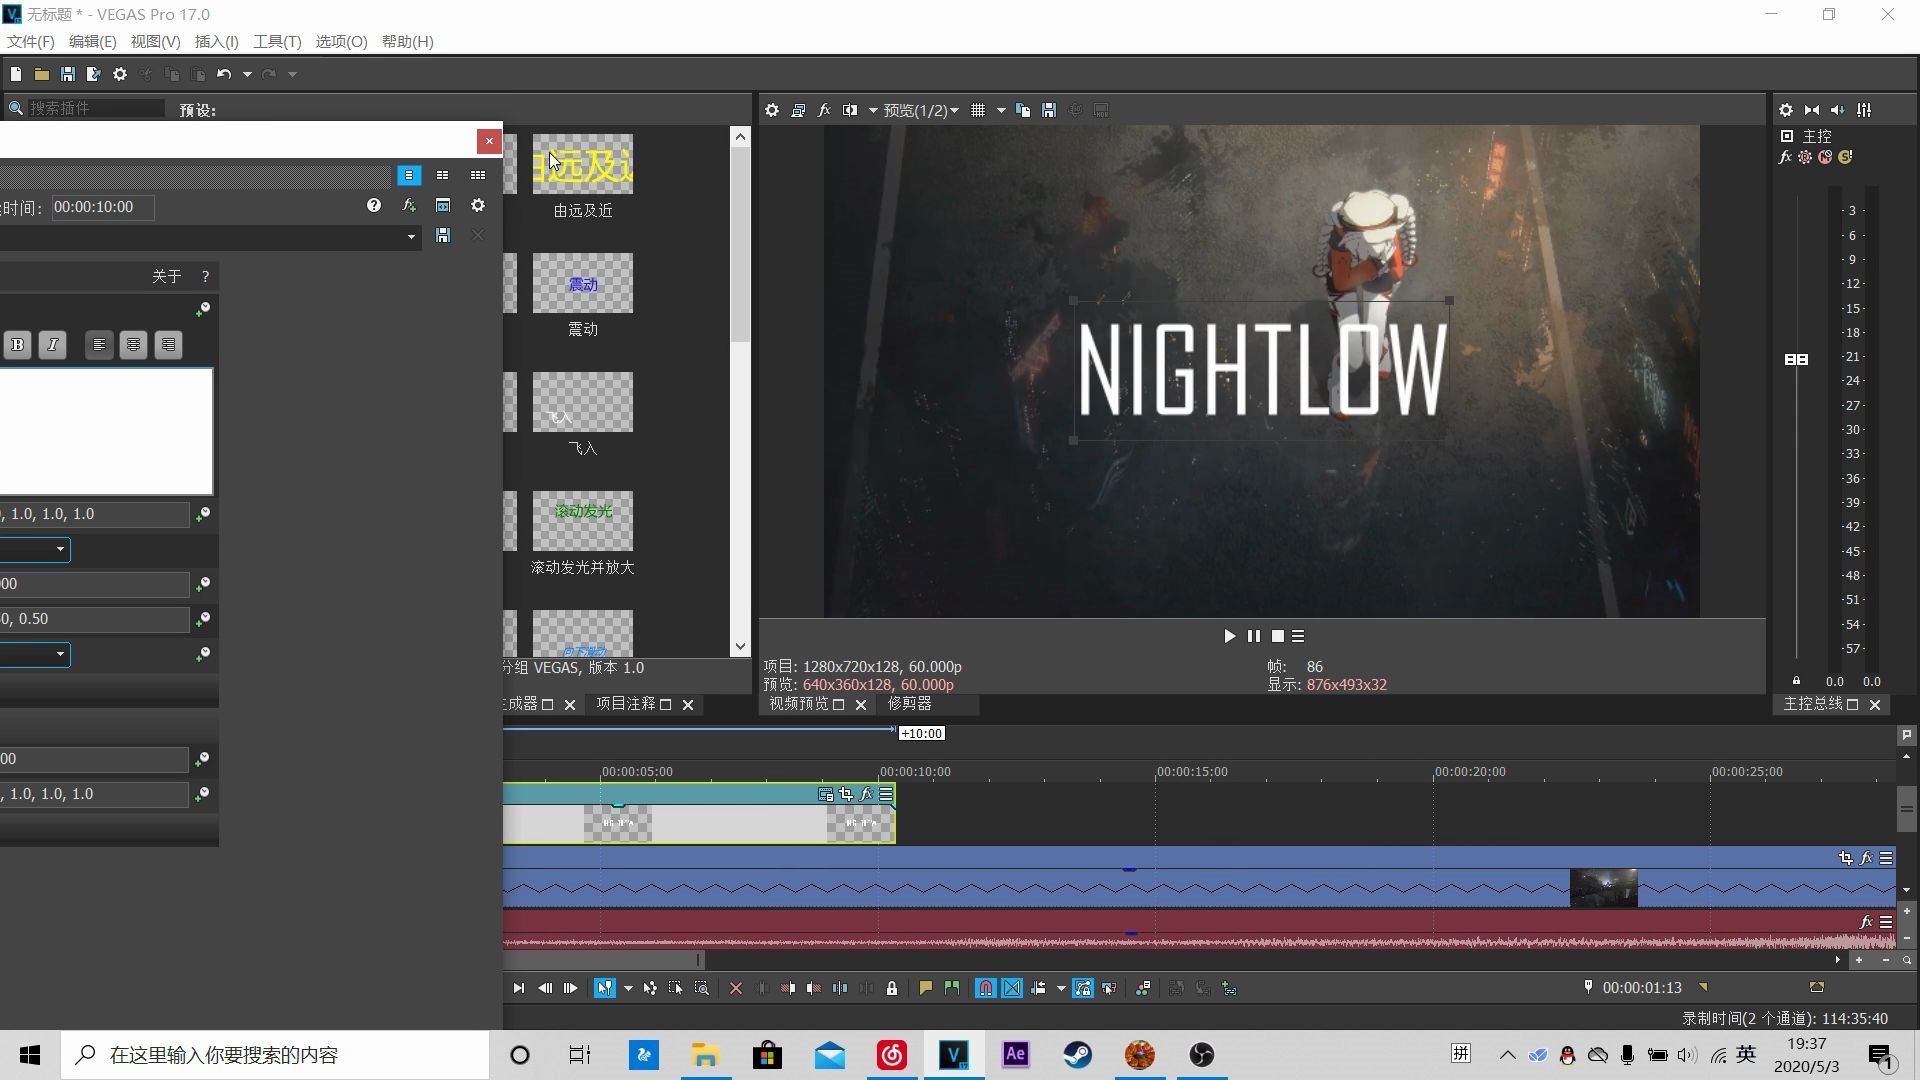The image size is (1920, 1080).
Task: Insert a marker with the yellow flag icon
Action: tap(925, 988)
